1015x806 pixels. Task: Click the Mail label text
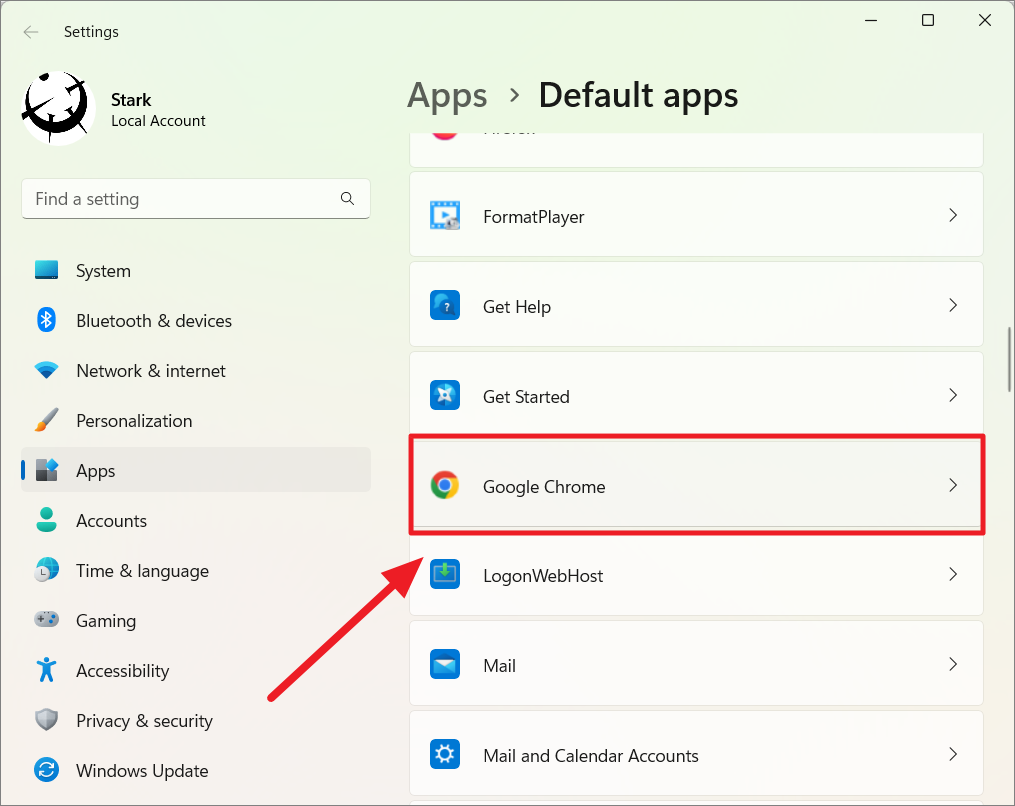(x=499, y=666)
